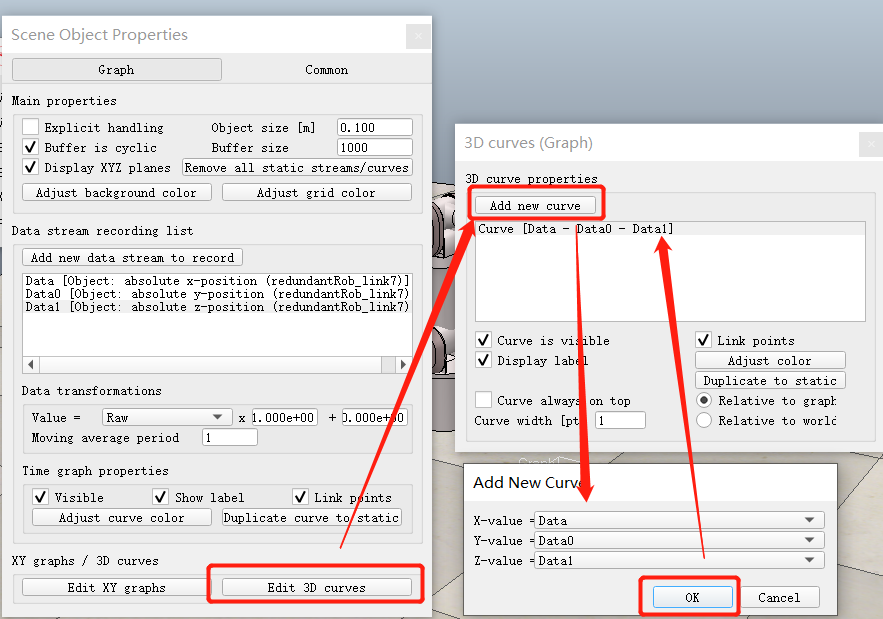This screenshot has width=883, height=619.
Task: Toggle Link points in 3D curves dialog
Action: 703,340
